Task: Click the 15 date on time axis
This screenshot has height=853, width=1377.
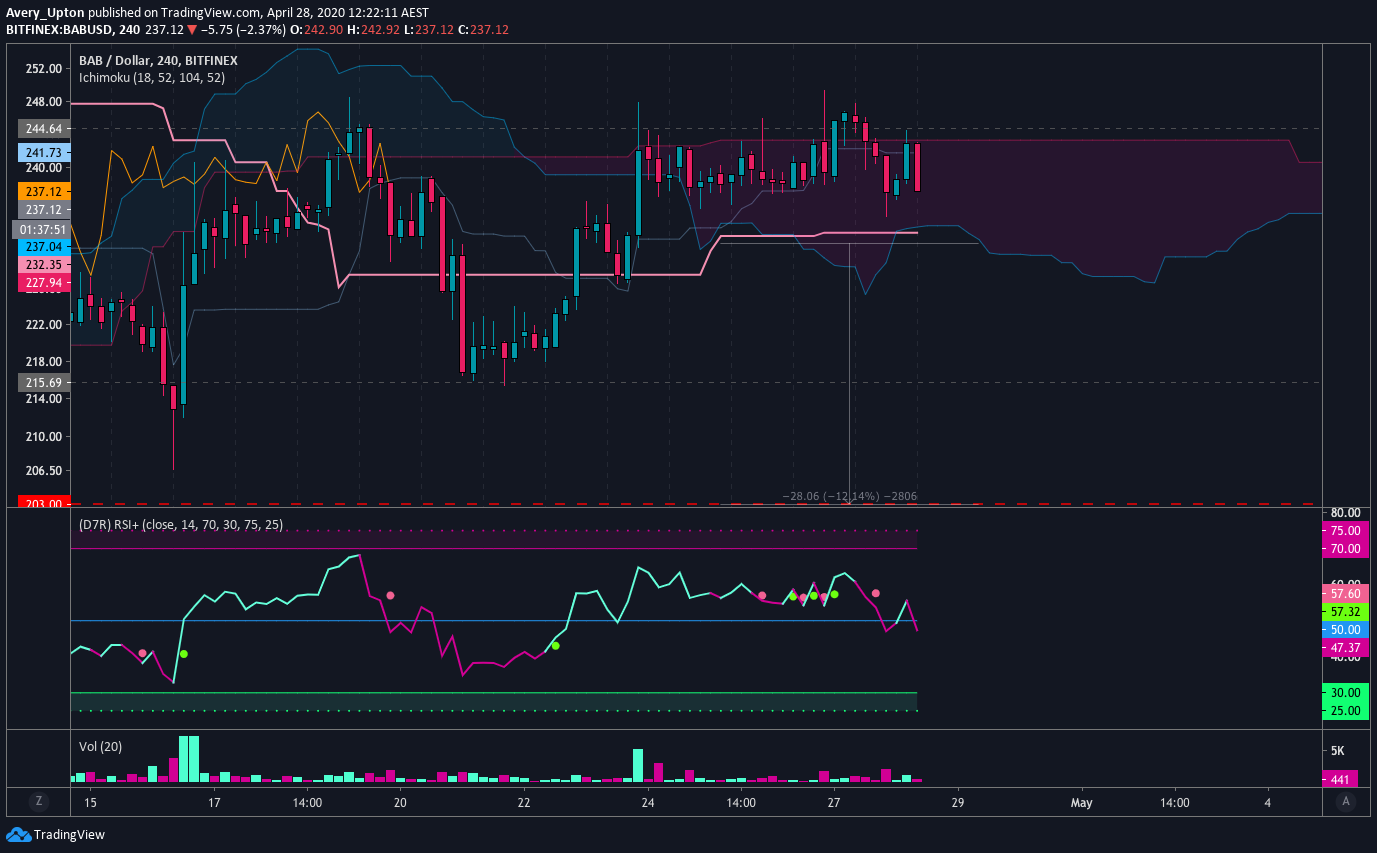Action: pyautogui.click(x=90, y=802)
